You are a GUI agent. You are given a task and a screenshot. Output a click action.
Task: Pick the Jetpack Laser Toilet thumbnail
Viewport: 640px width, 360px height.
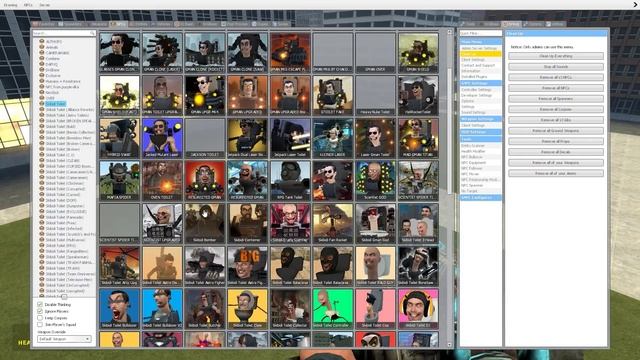290,138
